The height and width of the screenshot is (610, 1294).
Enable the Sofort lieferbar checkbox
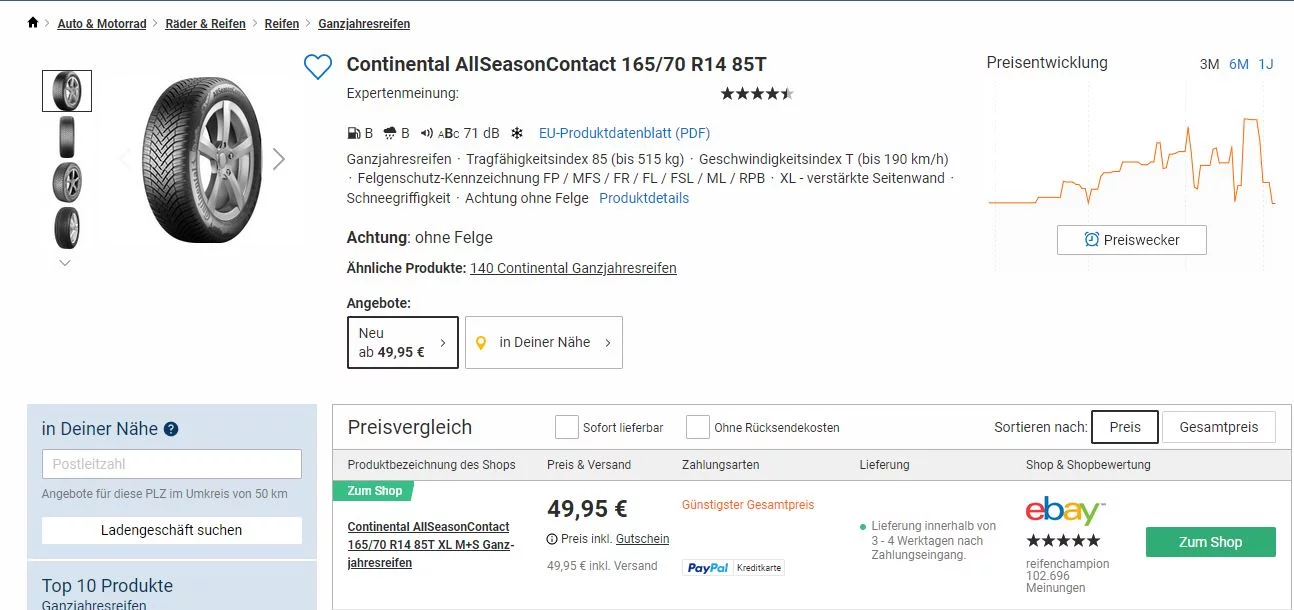(567, 427)
